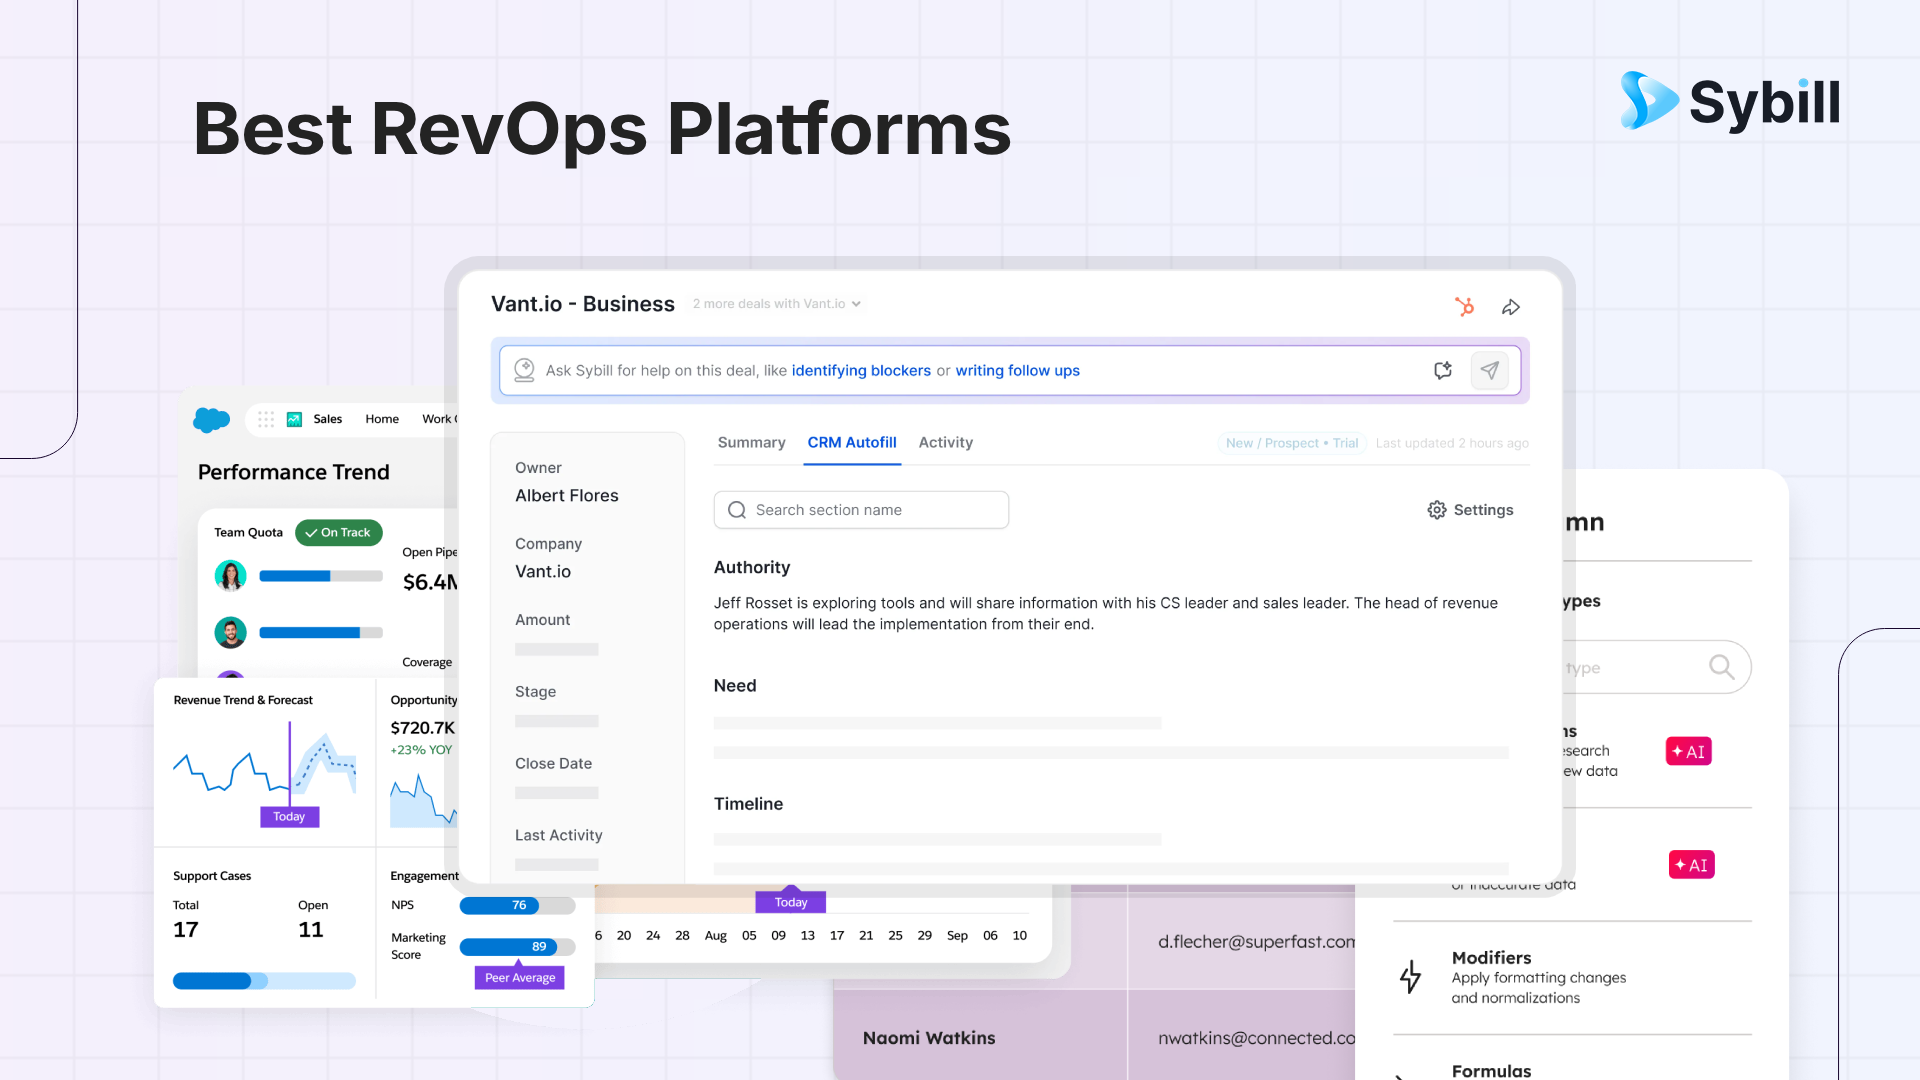The height and width of the screenshot is (1080, 1920).
Task: Open the Sales app label in Salesforce
Action: click(x=328, y=419)
